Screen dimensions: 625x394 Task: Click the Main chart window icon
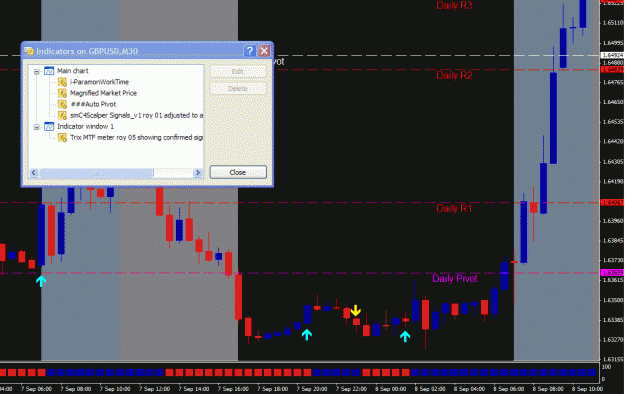coord(49,71)
